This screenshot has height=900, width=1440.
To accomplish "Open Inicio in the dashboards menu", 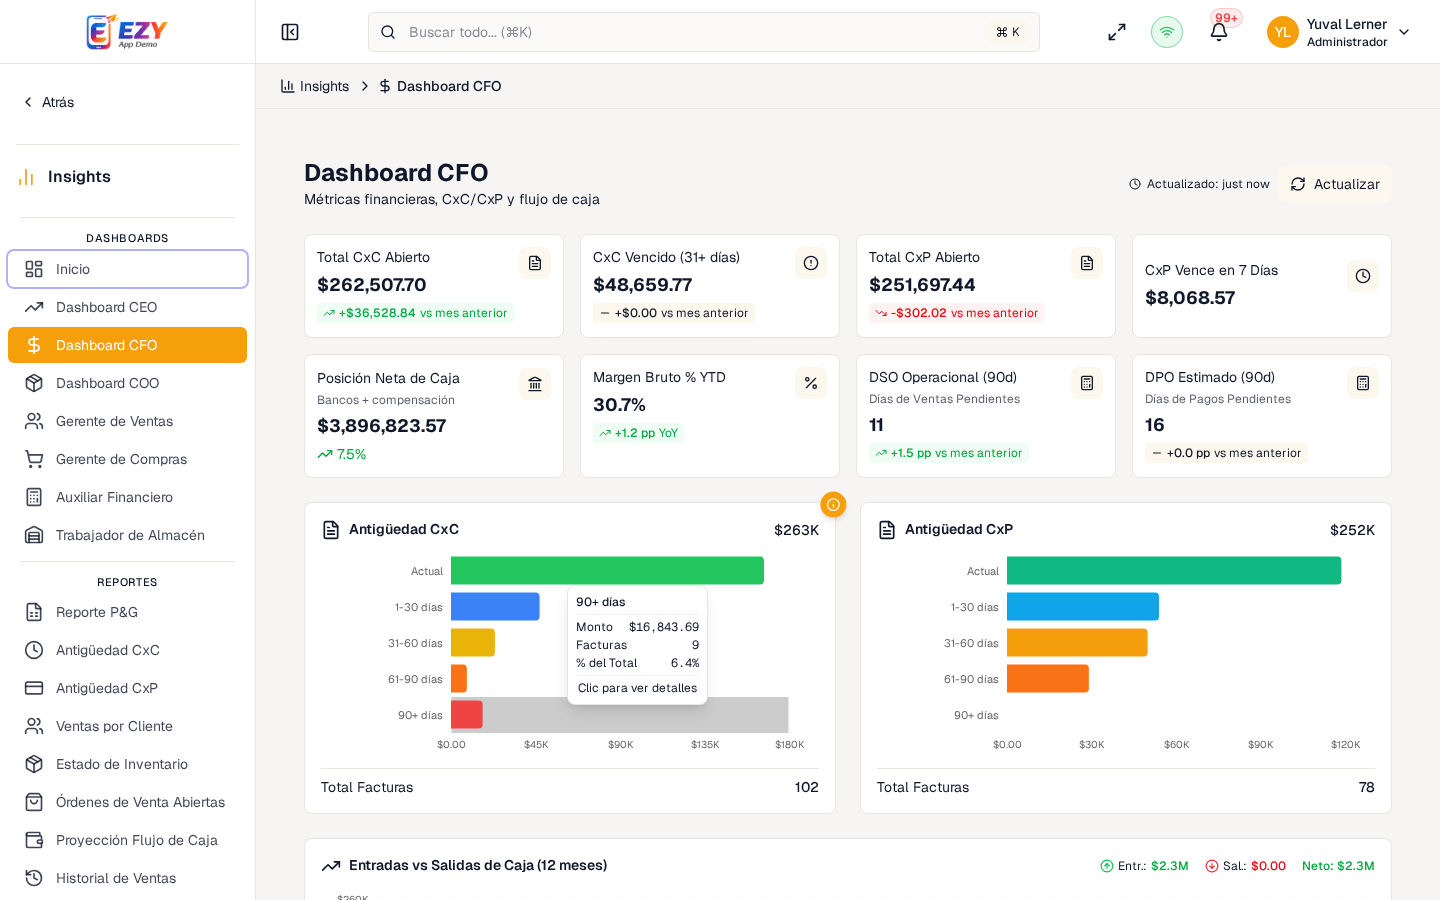I will [x=127, y=269].
